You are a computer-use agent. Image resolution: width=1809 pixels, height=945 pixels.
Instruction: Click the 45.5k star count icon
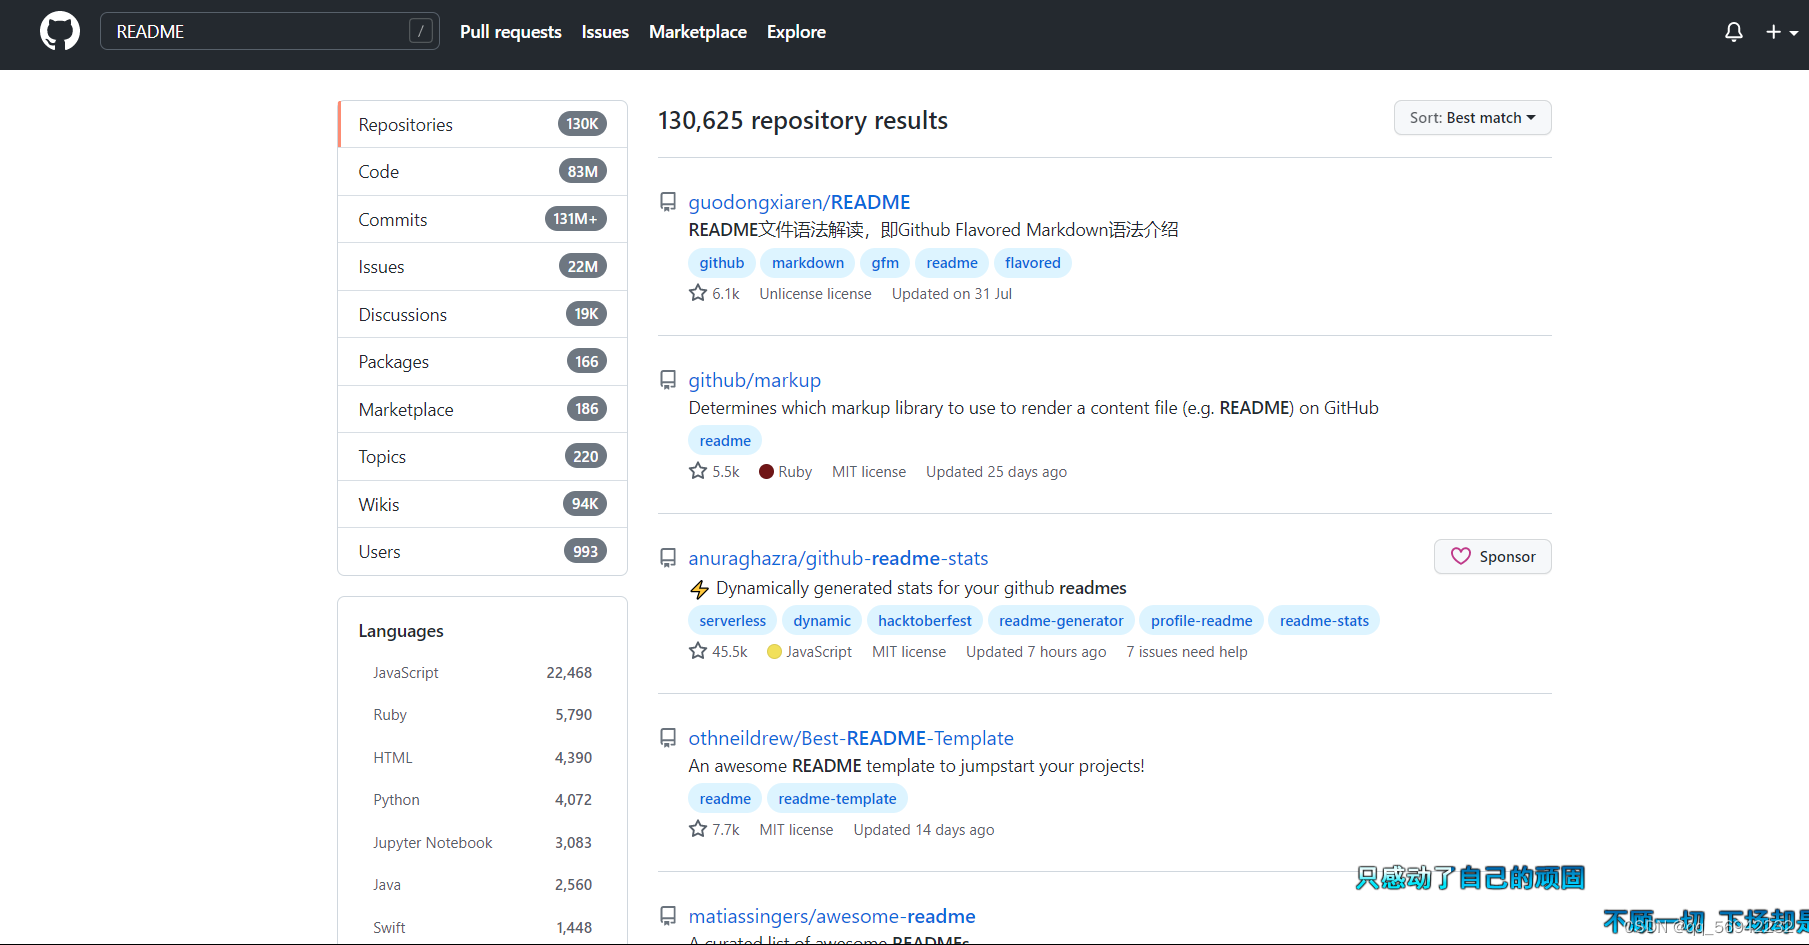[x=698, y=651]
